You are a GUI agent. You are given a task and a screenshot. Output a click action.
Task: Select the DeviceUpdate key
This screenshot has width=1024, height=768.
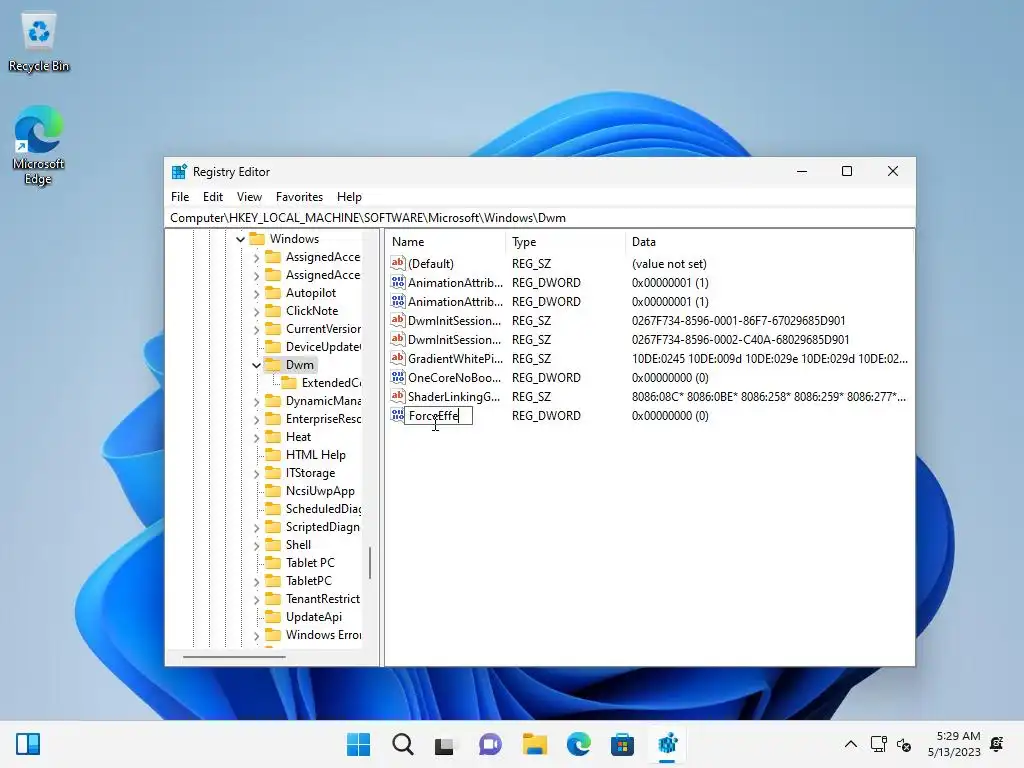pos(323,347)
